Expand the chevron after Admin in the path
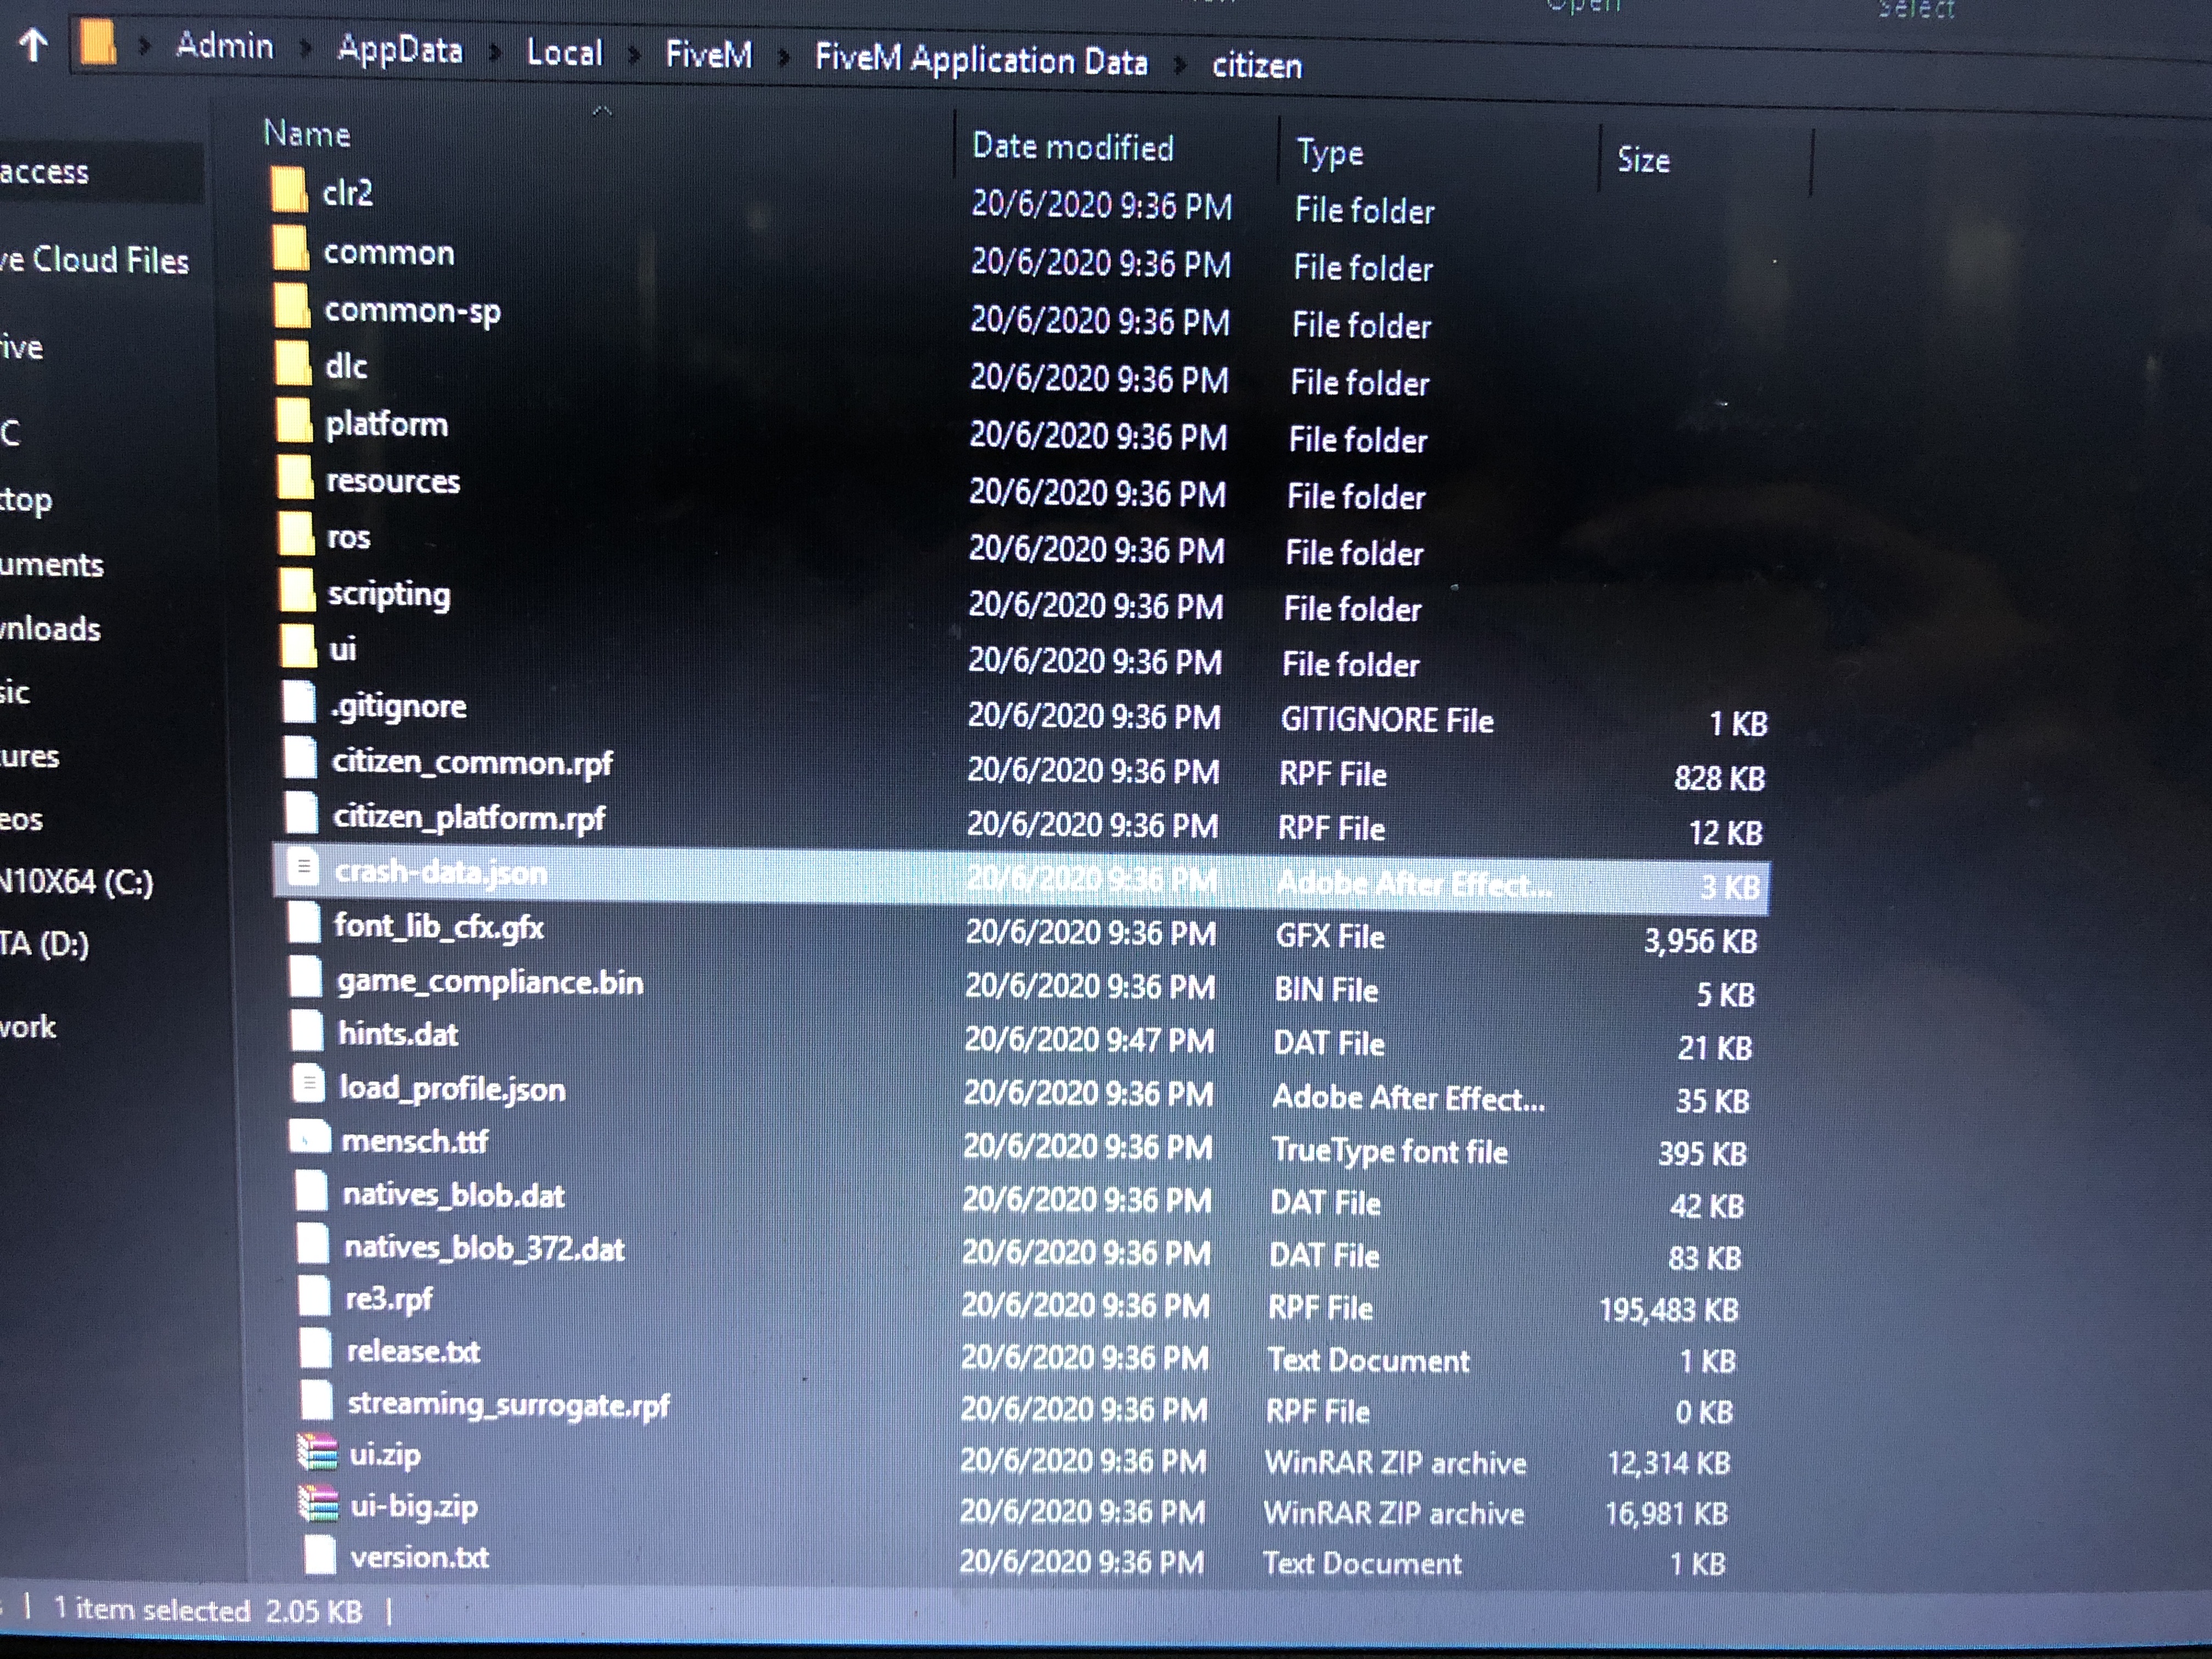2212x1659 pixels. 305,49
